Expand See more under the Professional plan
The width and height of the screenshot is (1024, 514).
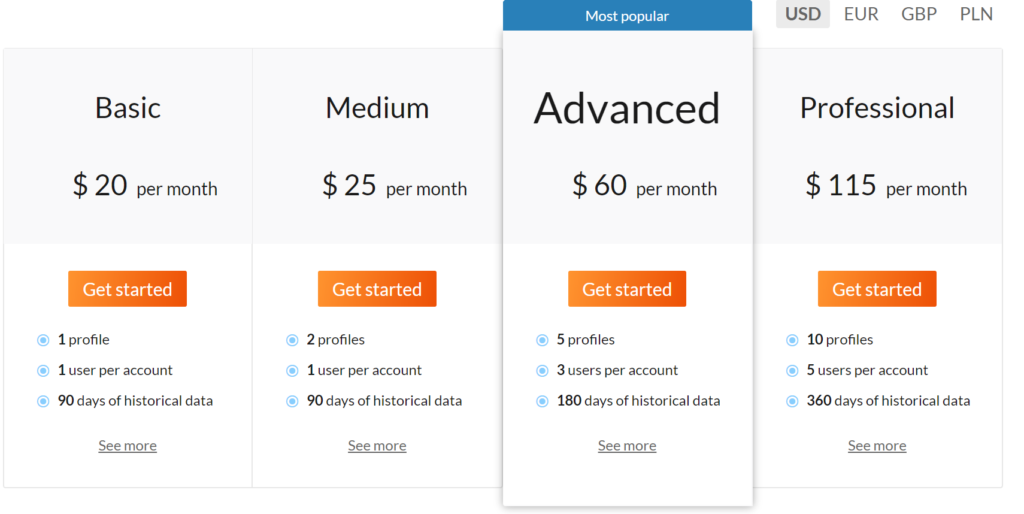[877, 446]
